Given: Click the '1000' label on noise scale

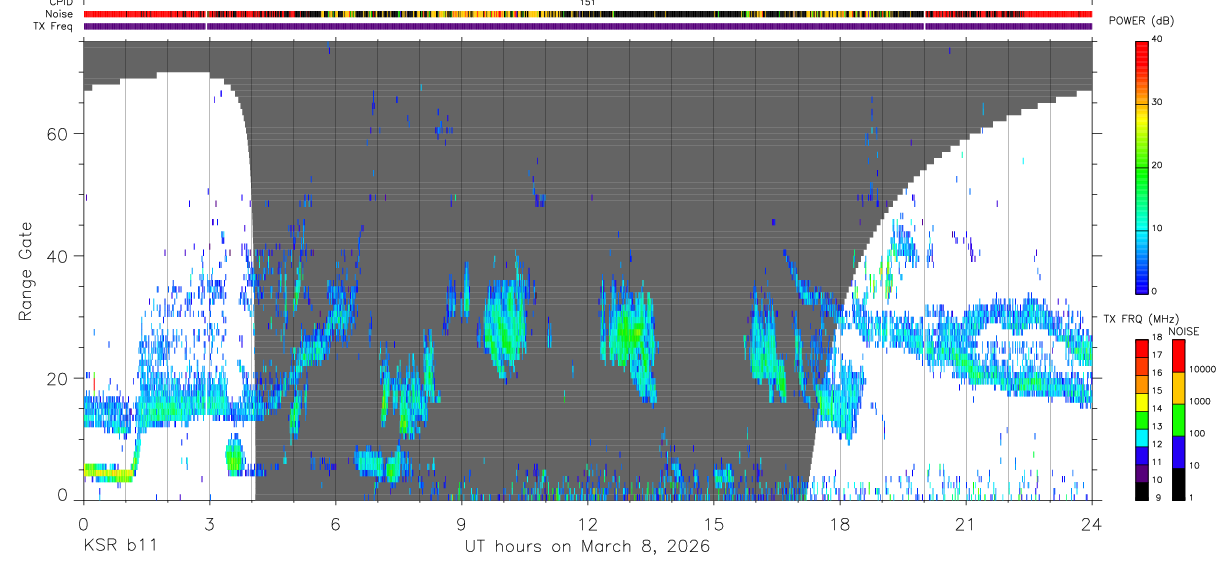Looking at the screenshot, I should click(x=1199, y=401).
